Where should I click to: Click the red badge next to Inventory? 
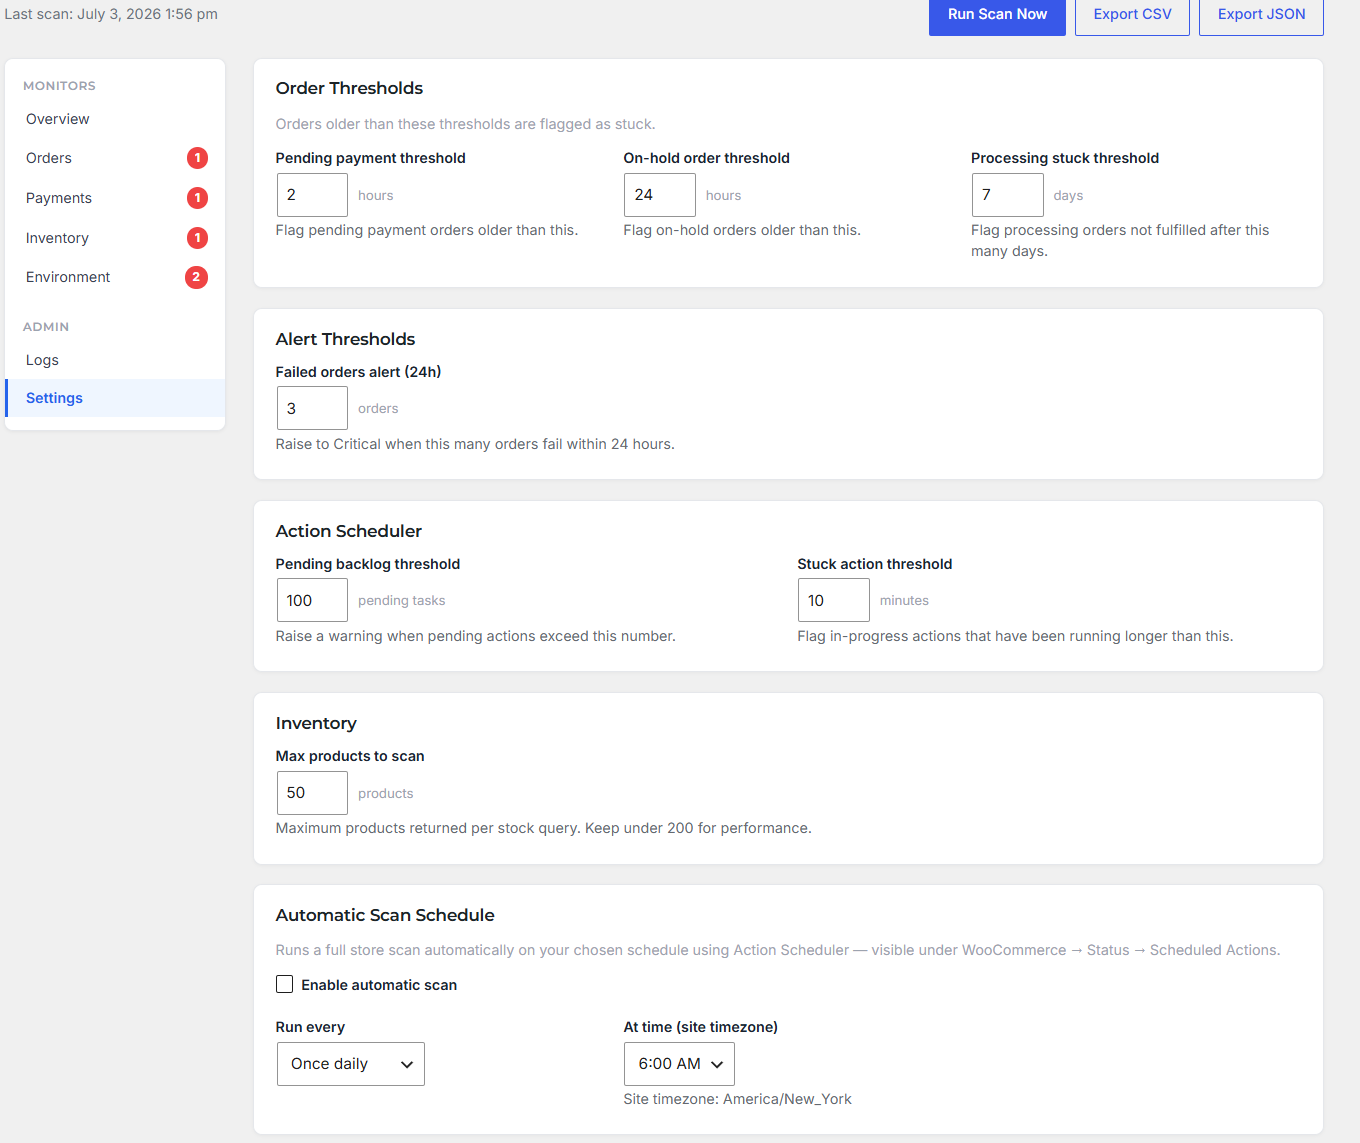197,238
